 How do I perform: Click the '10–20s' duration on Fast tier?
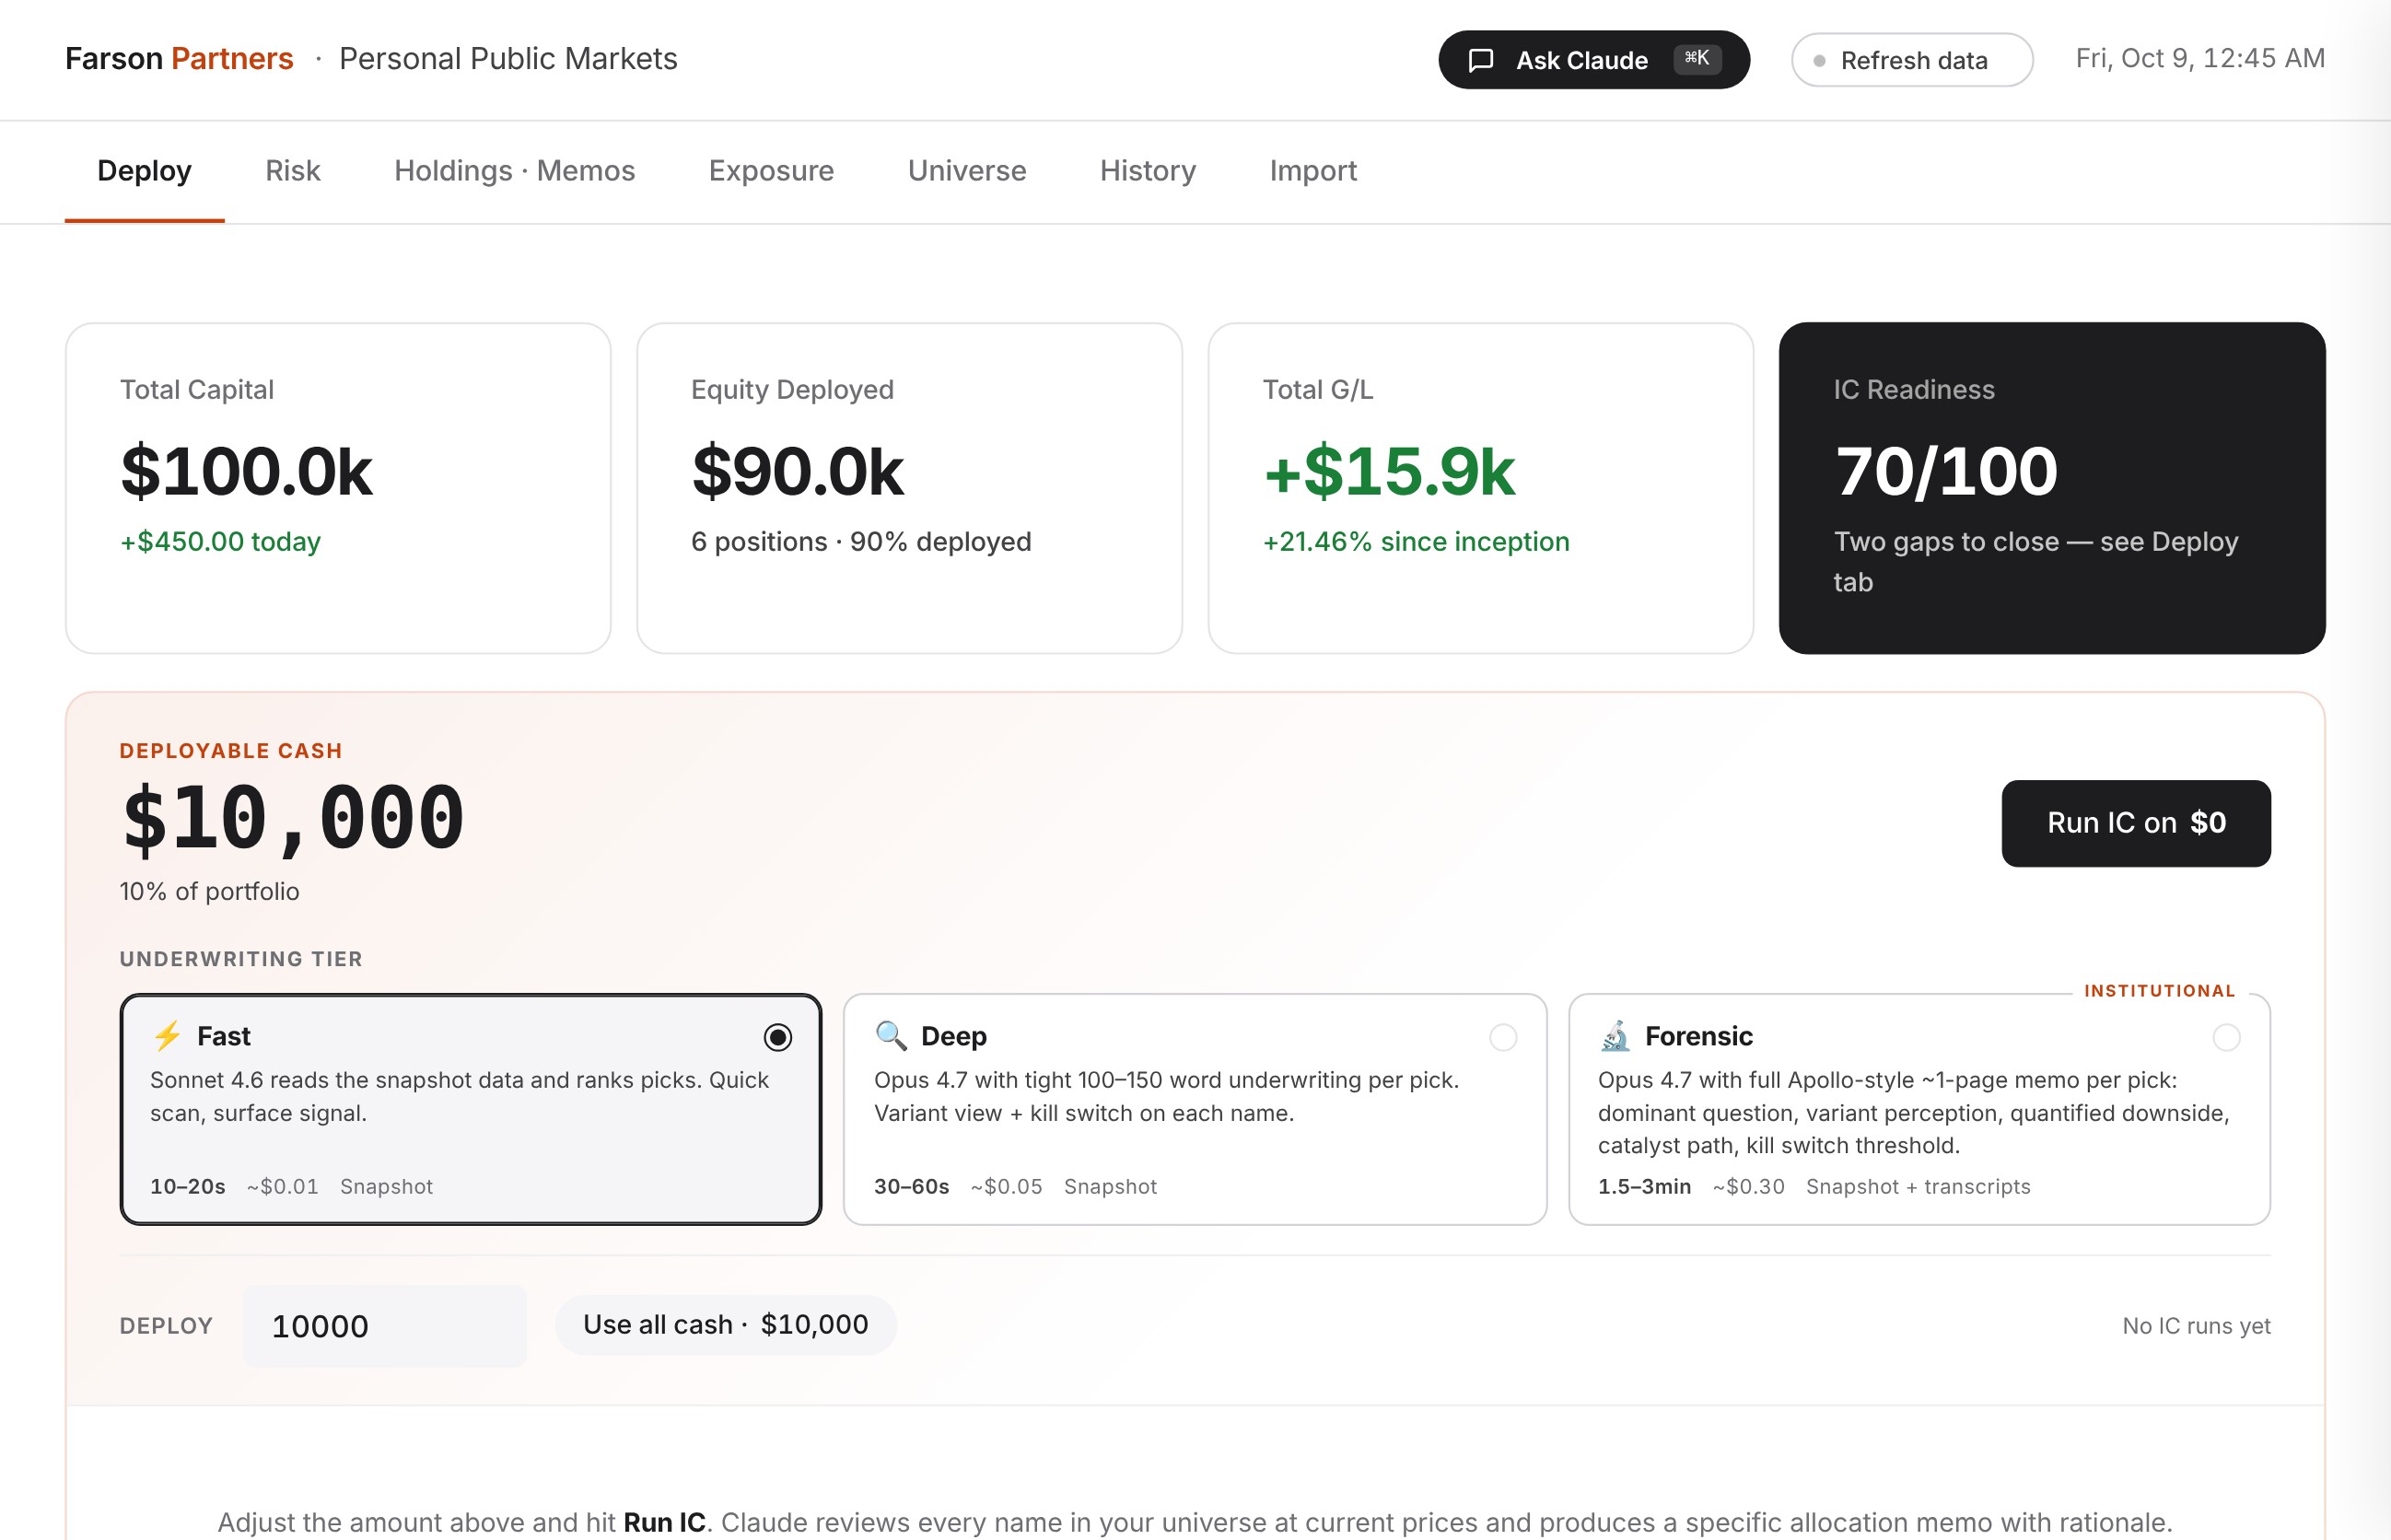188,1187
